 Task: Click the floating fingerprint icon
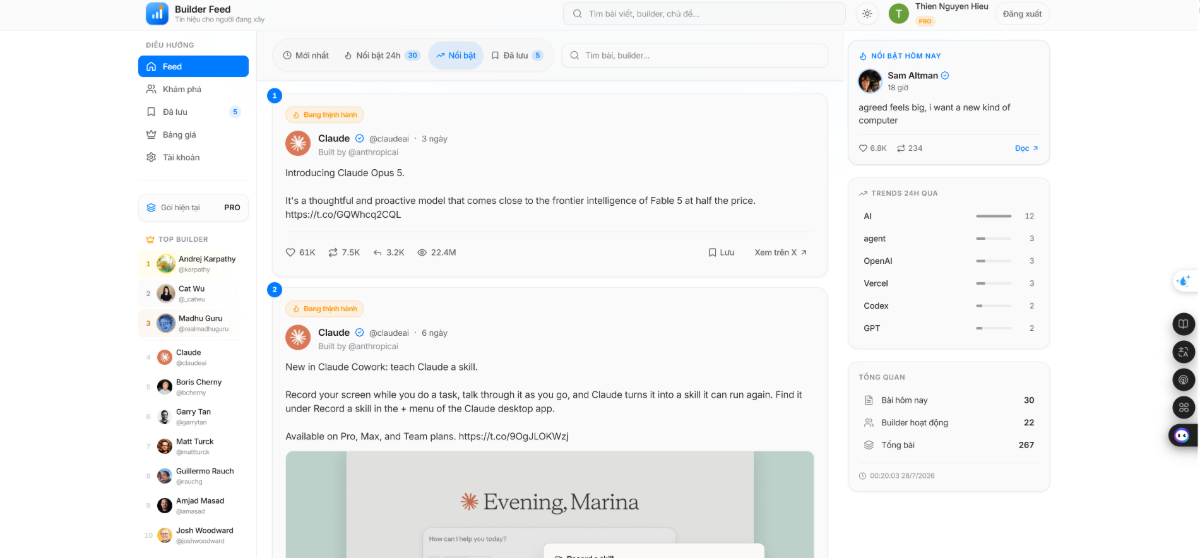(1184, 379)
